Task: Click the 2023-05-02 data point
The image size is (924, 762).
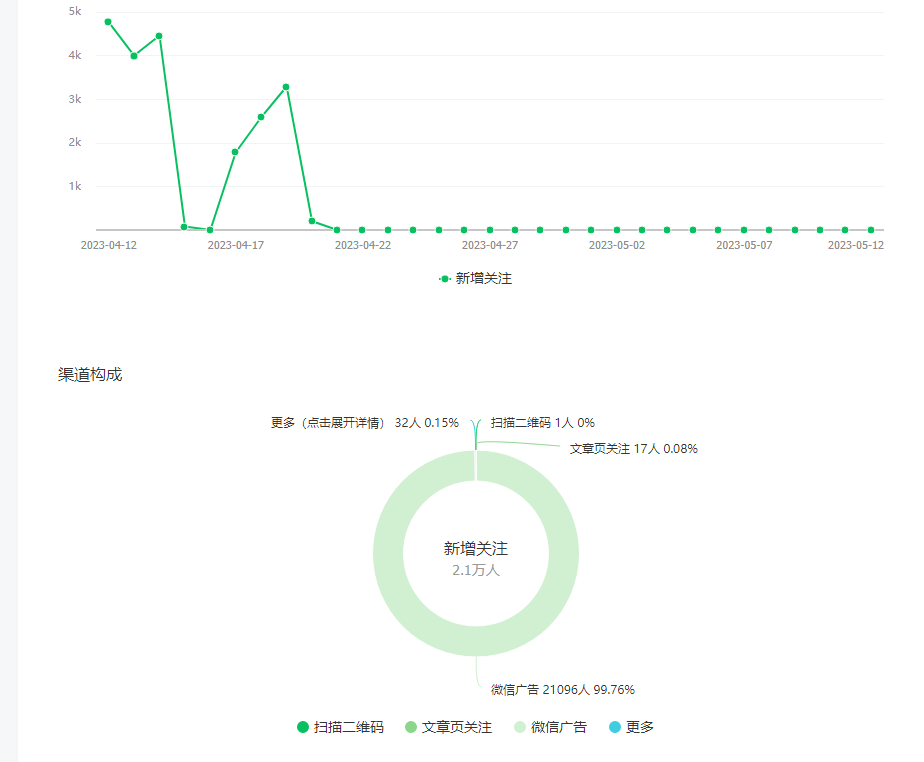Action: pos(617,230)
